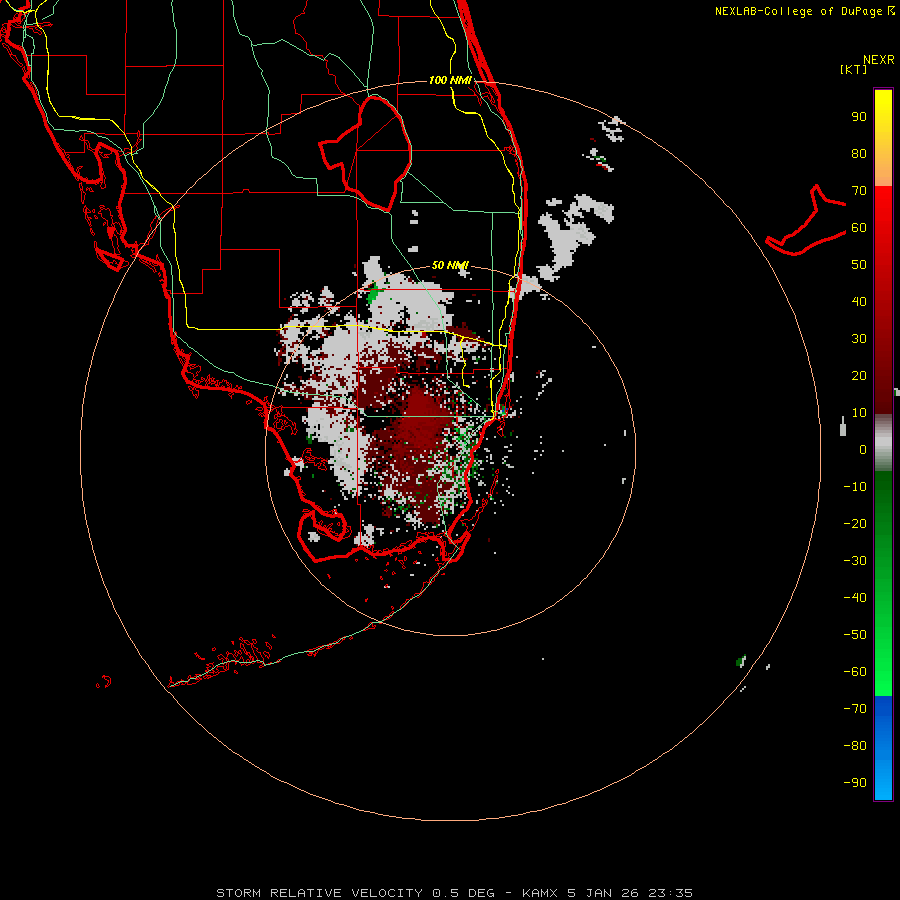Screen dimensions: 900x900
Task: Click the [KT] units label
Action: [x=854, y=69]
